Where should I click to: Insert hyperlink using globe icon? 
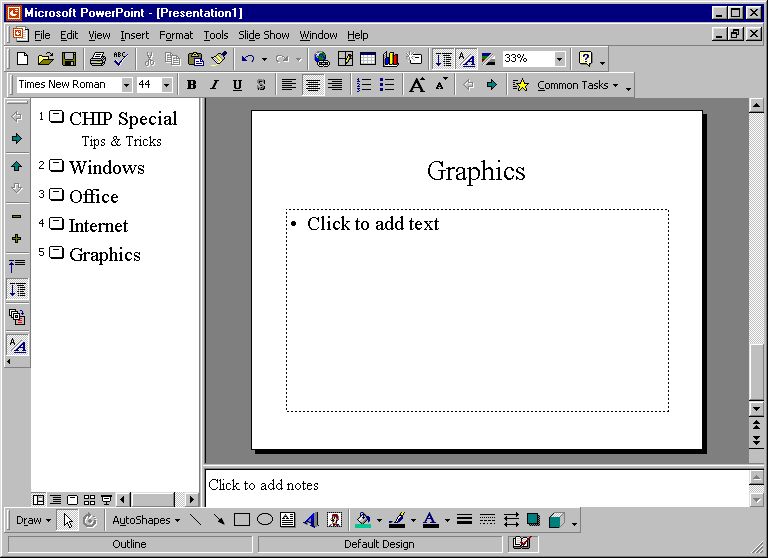(322, 59)
